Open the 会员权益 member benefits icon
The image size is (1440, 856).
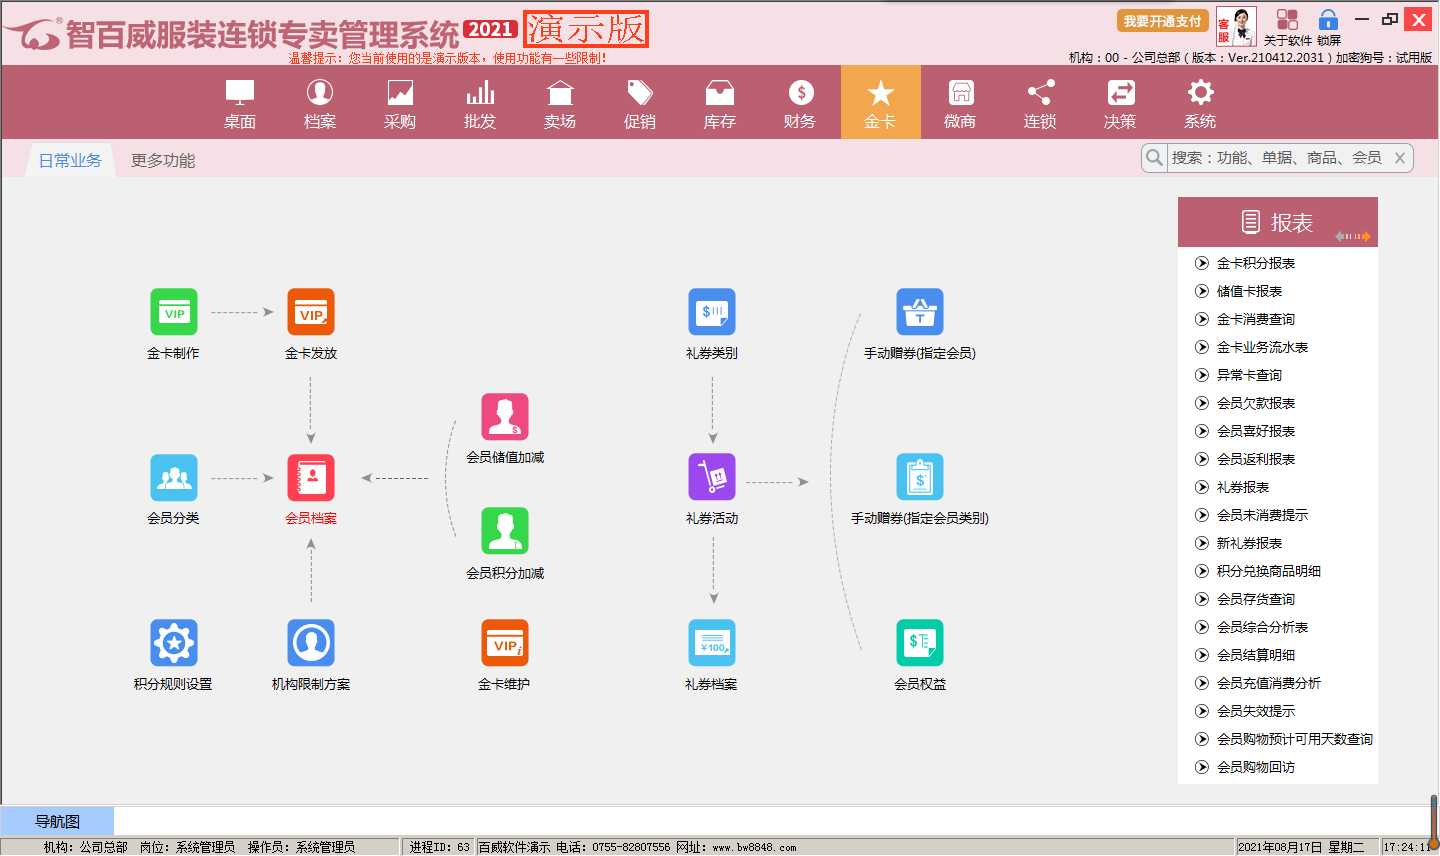pyautogui.click(x=920, y=643)
